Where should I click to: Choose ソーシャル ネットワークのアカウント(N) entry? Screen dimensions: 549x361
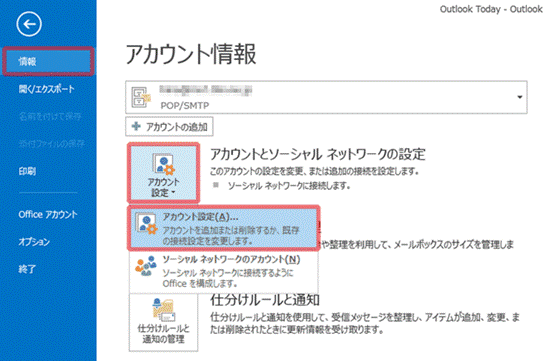[223, 271]
